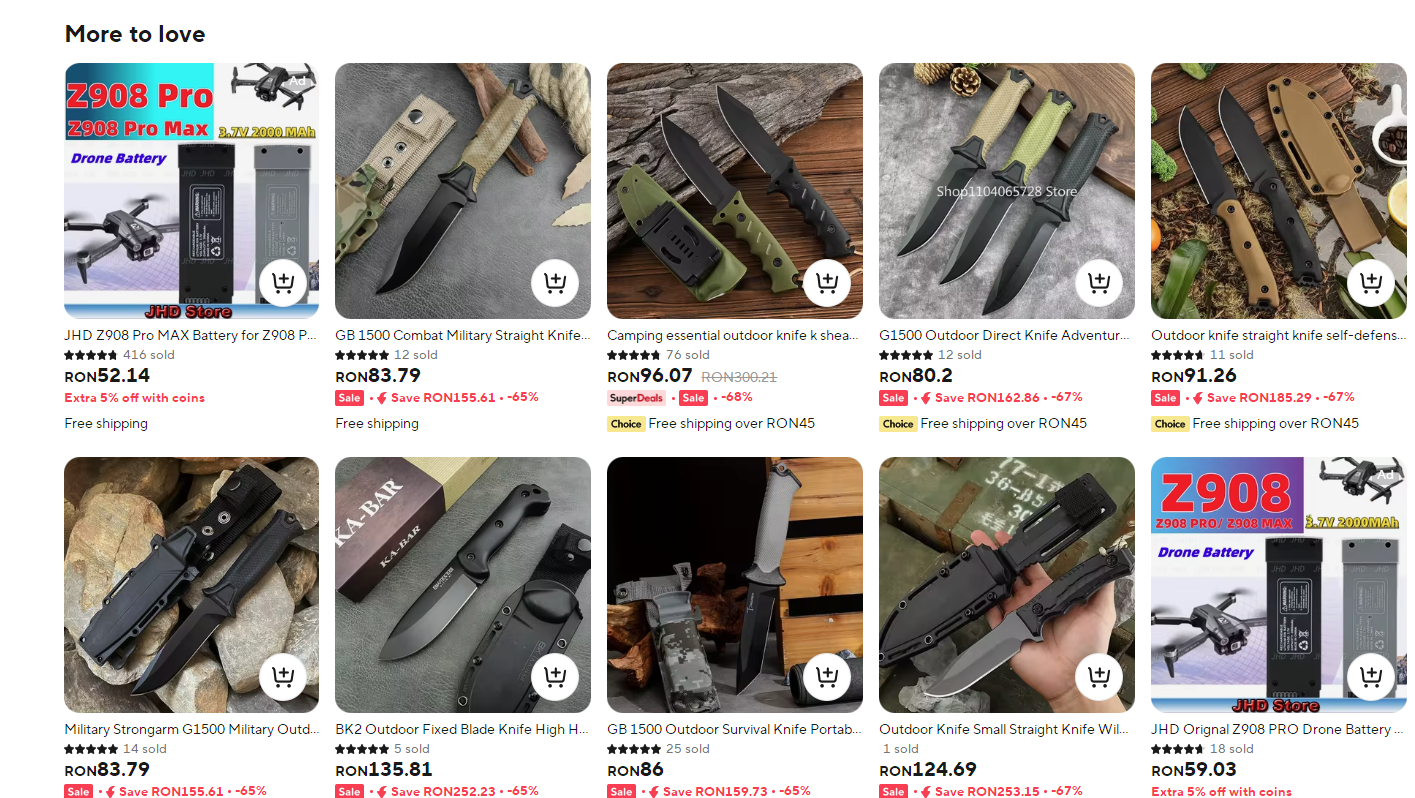This screenshot has height=798, width=1415.
Task: Open Military Strongarm G1500 product title
Action: coord(191,730)
